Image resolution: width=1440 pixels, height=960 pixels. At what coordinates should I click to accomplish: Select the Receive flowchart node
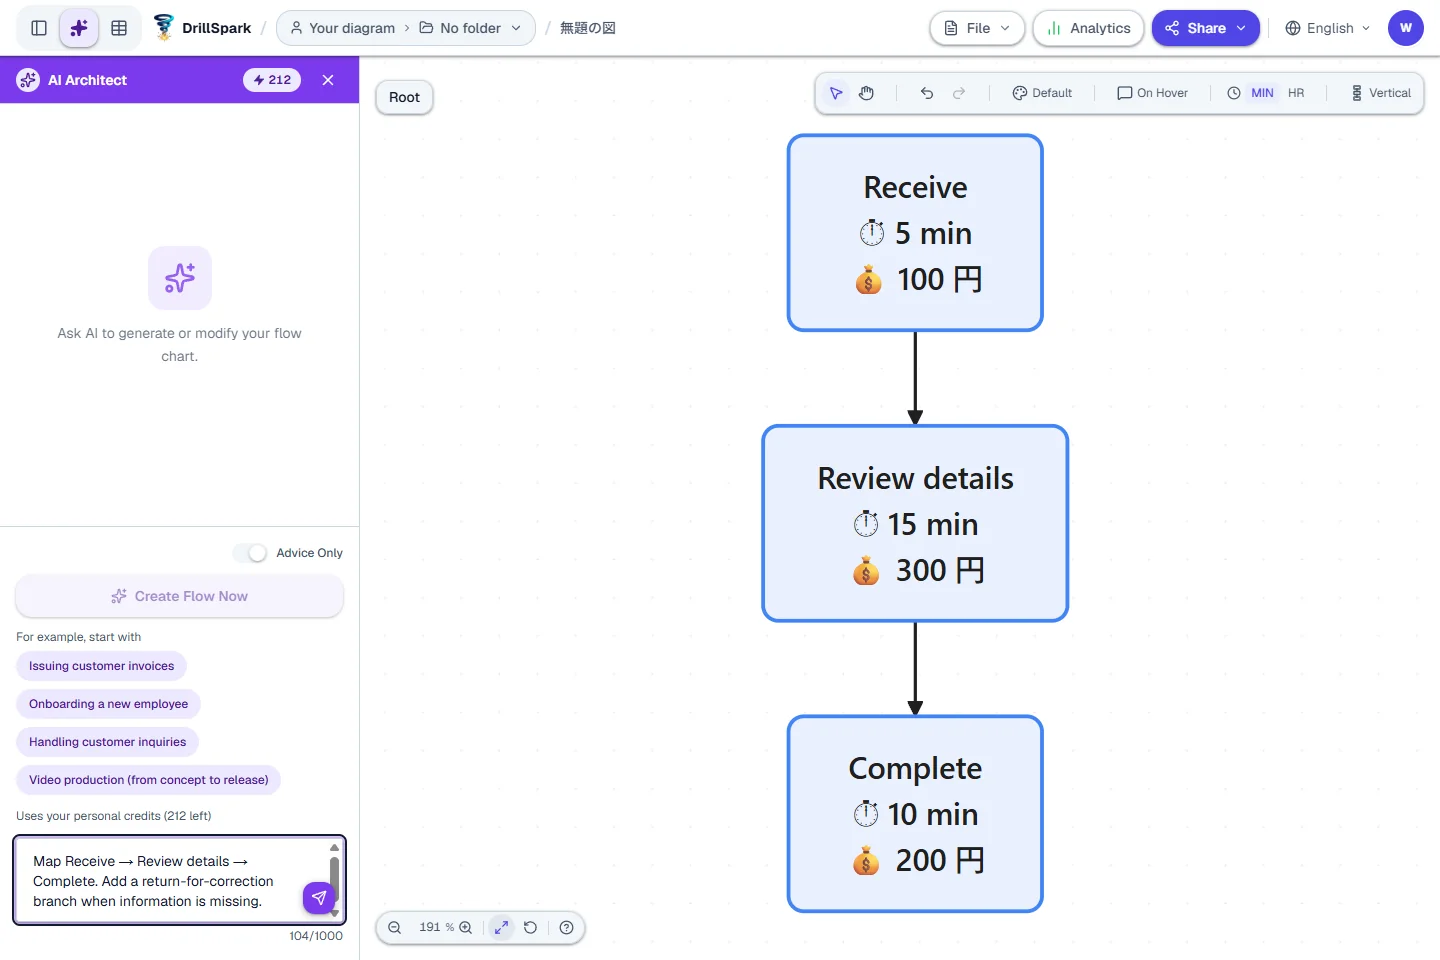coord(915,233)
